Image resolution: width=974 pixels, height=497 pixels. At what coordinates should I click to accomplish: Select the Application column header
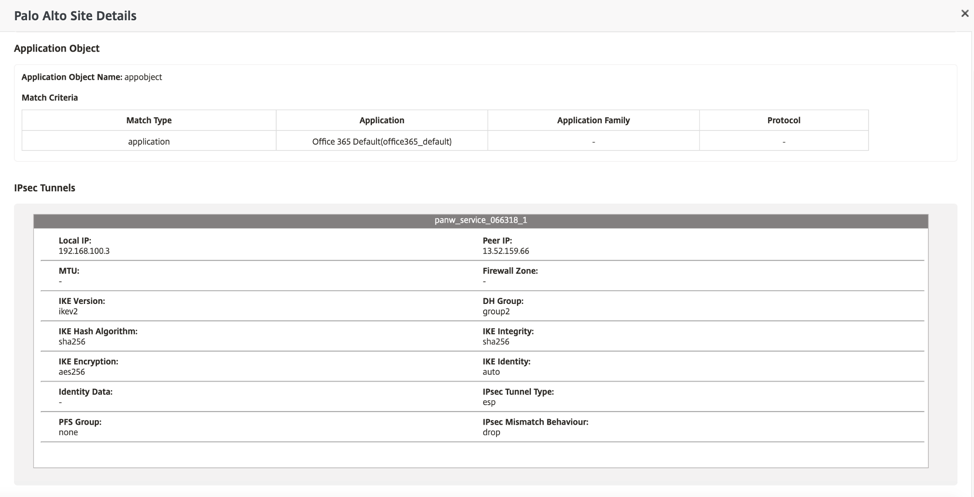[x=382, y=121]
